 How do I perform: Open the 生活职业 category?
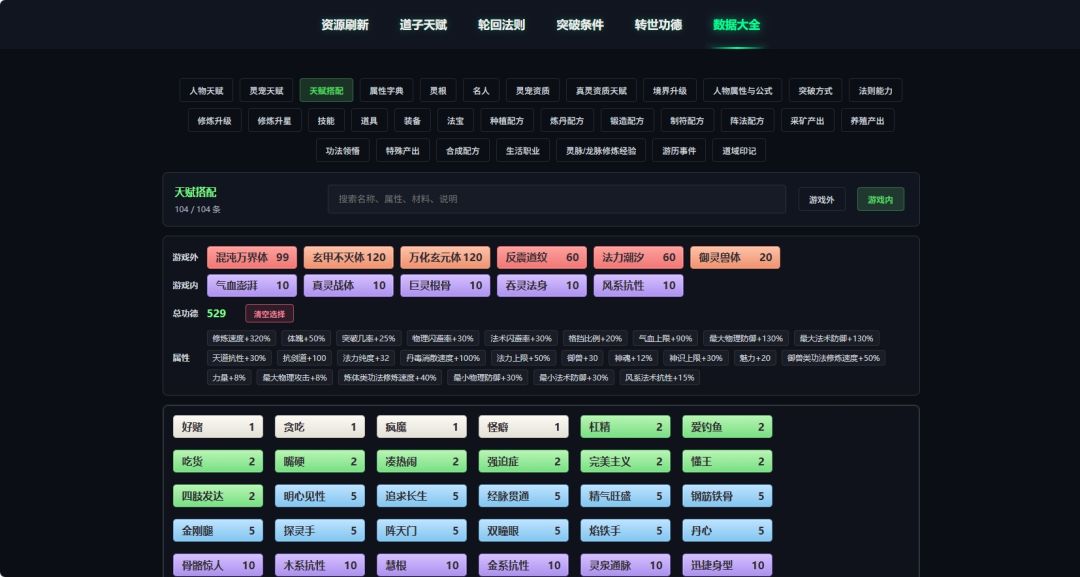[x=523, y=151]
